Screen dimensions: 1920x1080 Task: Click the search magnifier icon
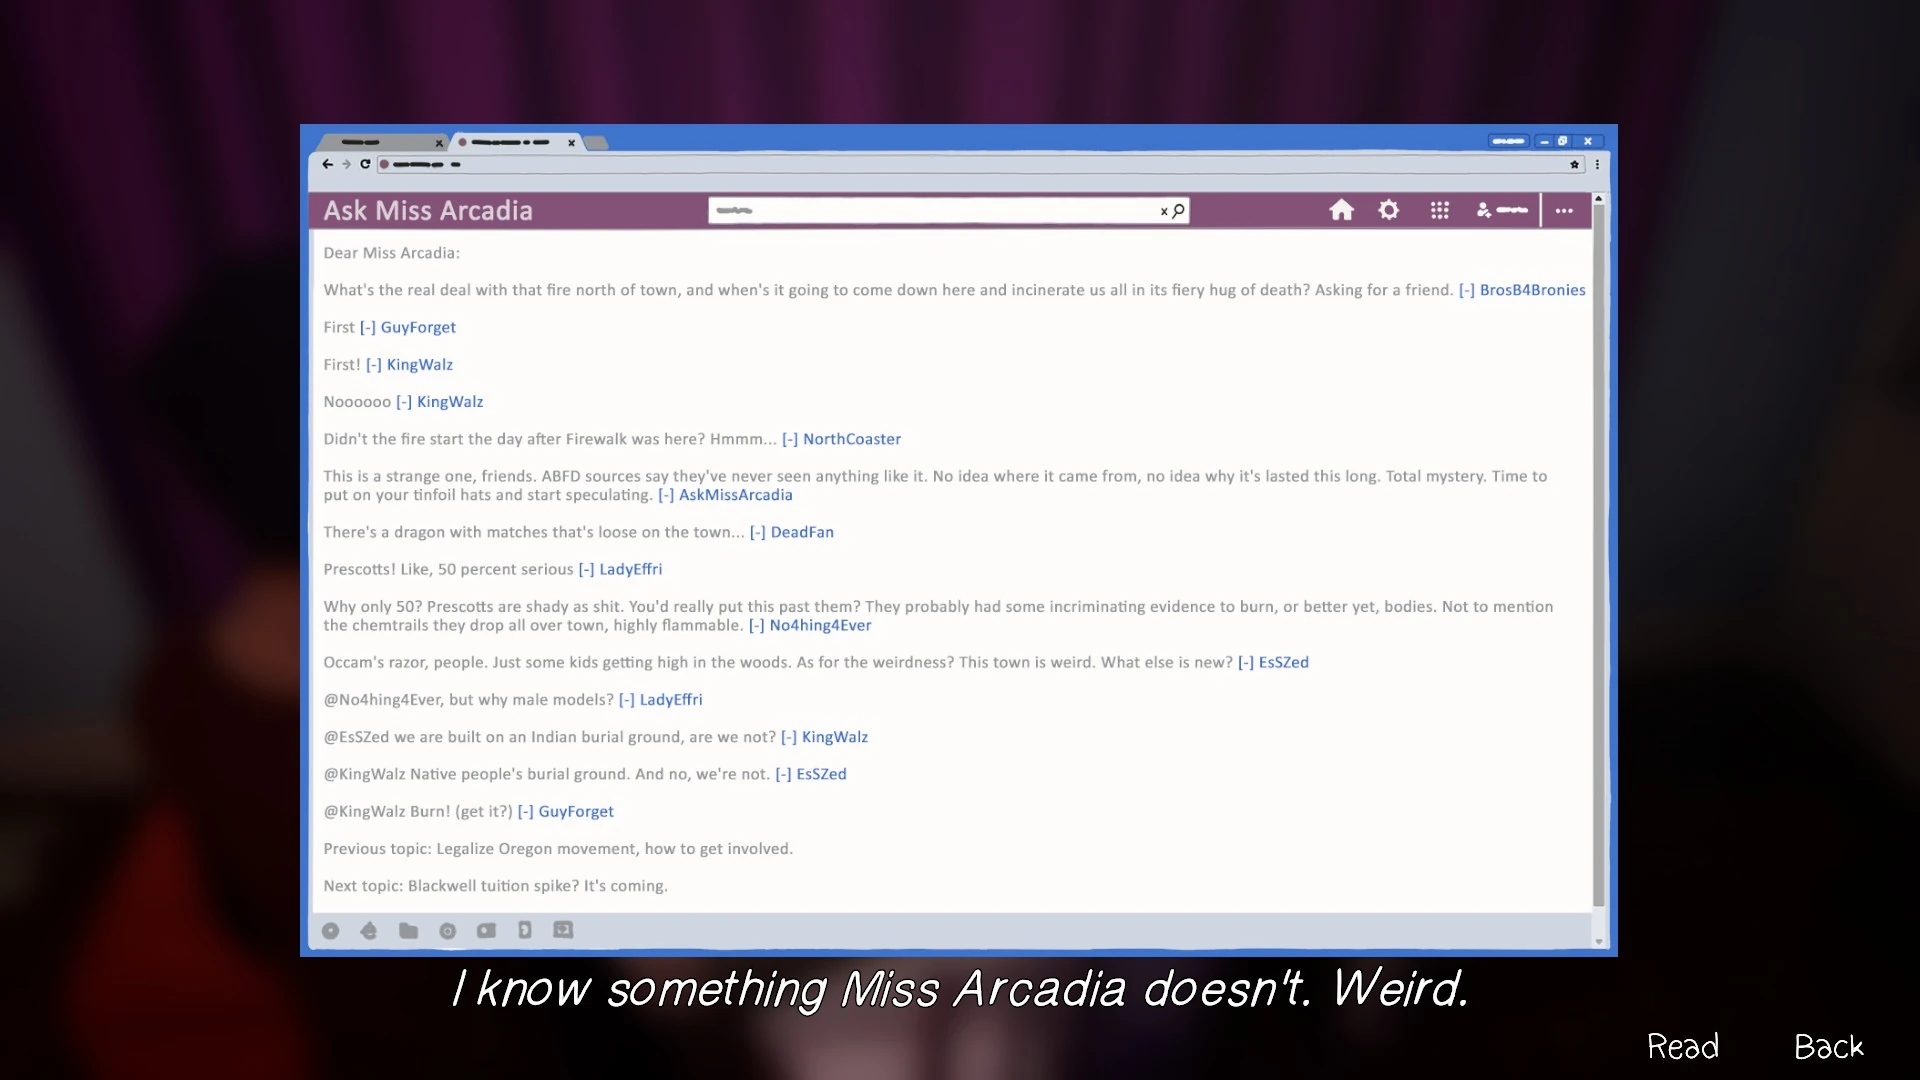click(x=1178, y=210)
